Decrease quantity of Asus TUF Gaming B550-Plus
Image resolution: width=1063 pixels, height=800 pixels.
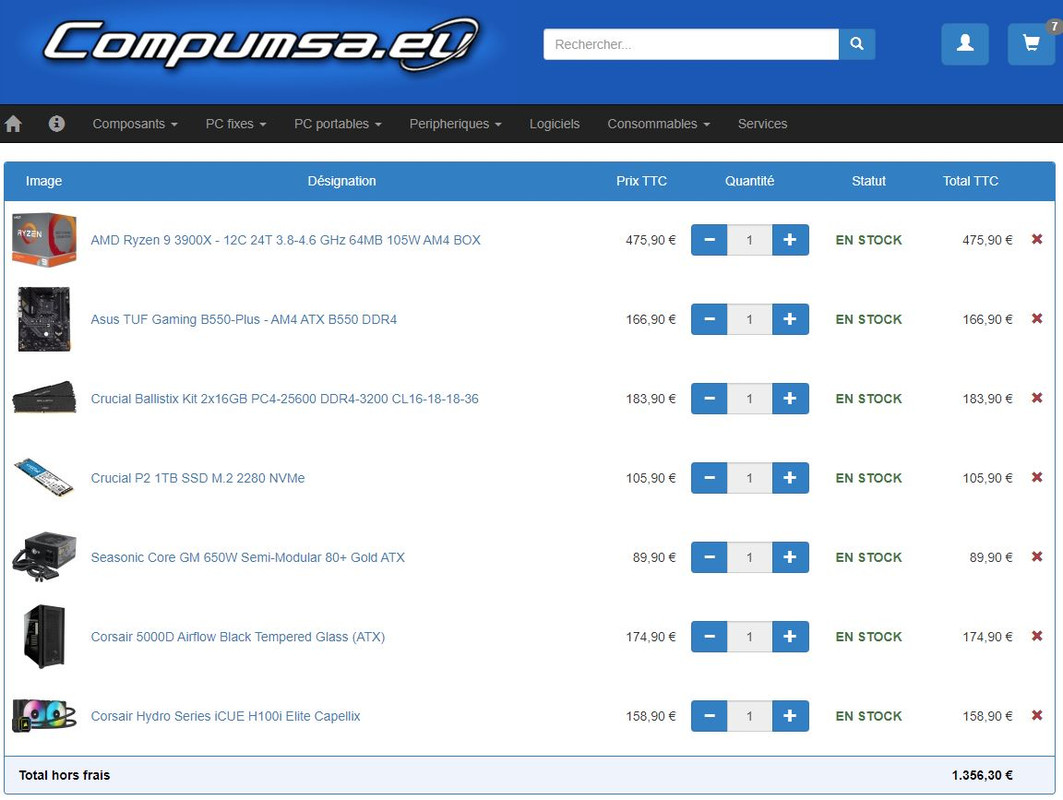[709, 319]
